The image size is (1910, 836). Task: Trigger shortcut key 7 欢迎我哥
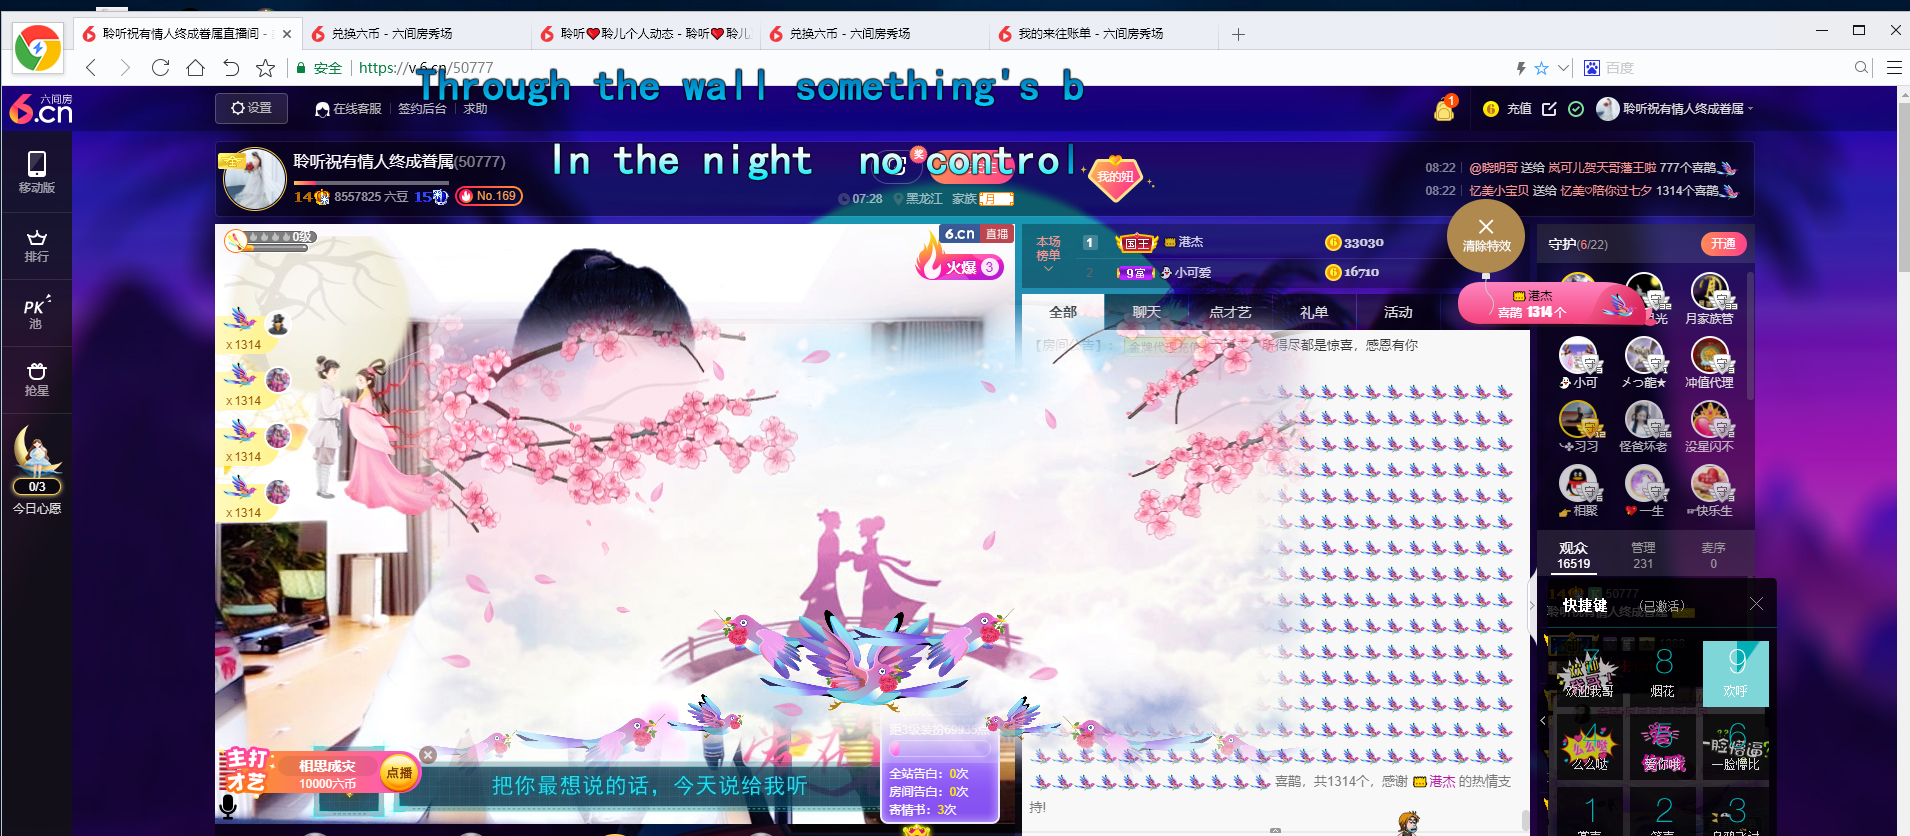pyautogui.click(x=1589, y=674)
